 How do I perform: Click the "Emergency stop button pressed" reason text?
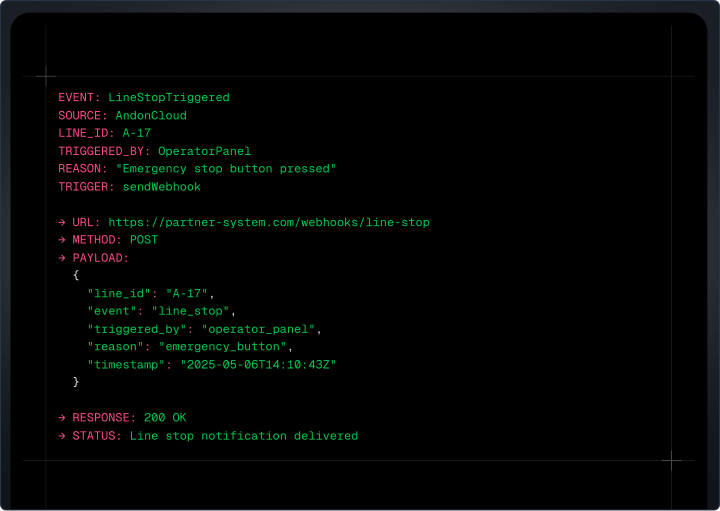[x=226, y=169]
